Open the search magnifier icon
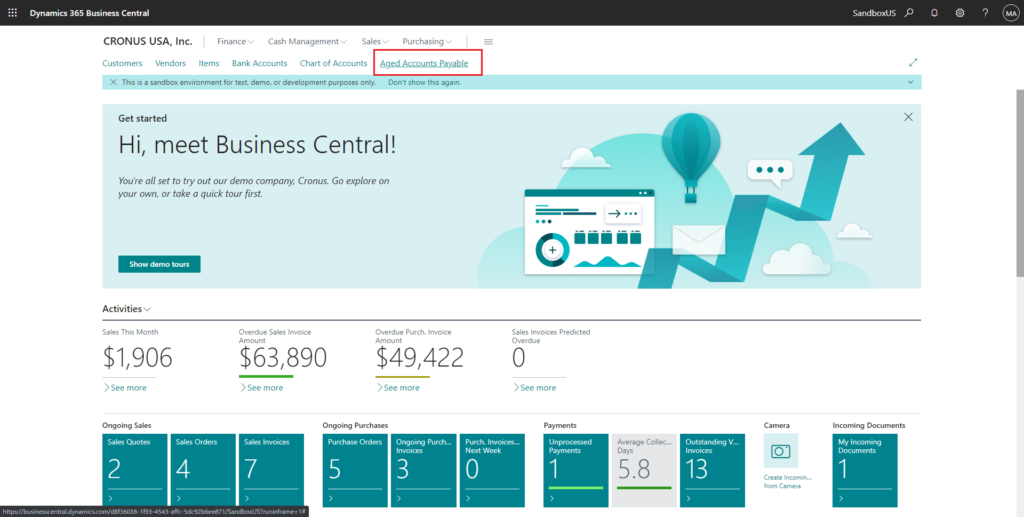 pos(909,12)
